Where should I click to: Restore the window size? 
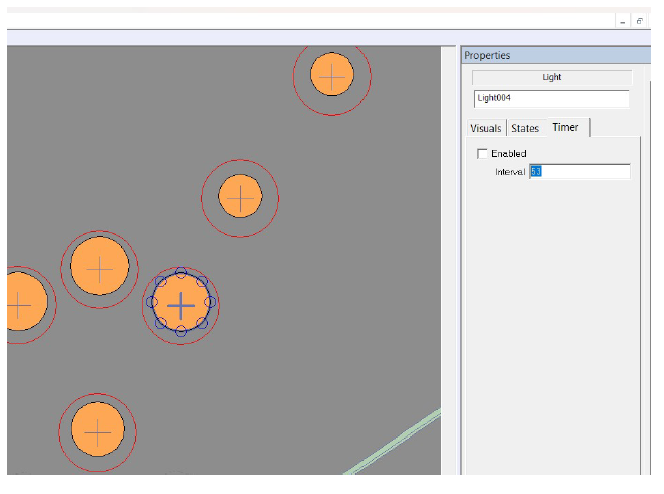pyautogui.click(x=639, y=21)
